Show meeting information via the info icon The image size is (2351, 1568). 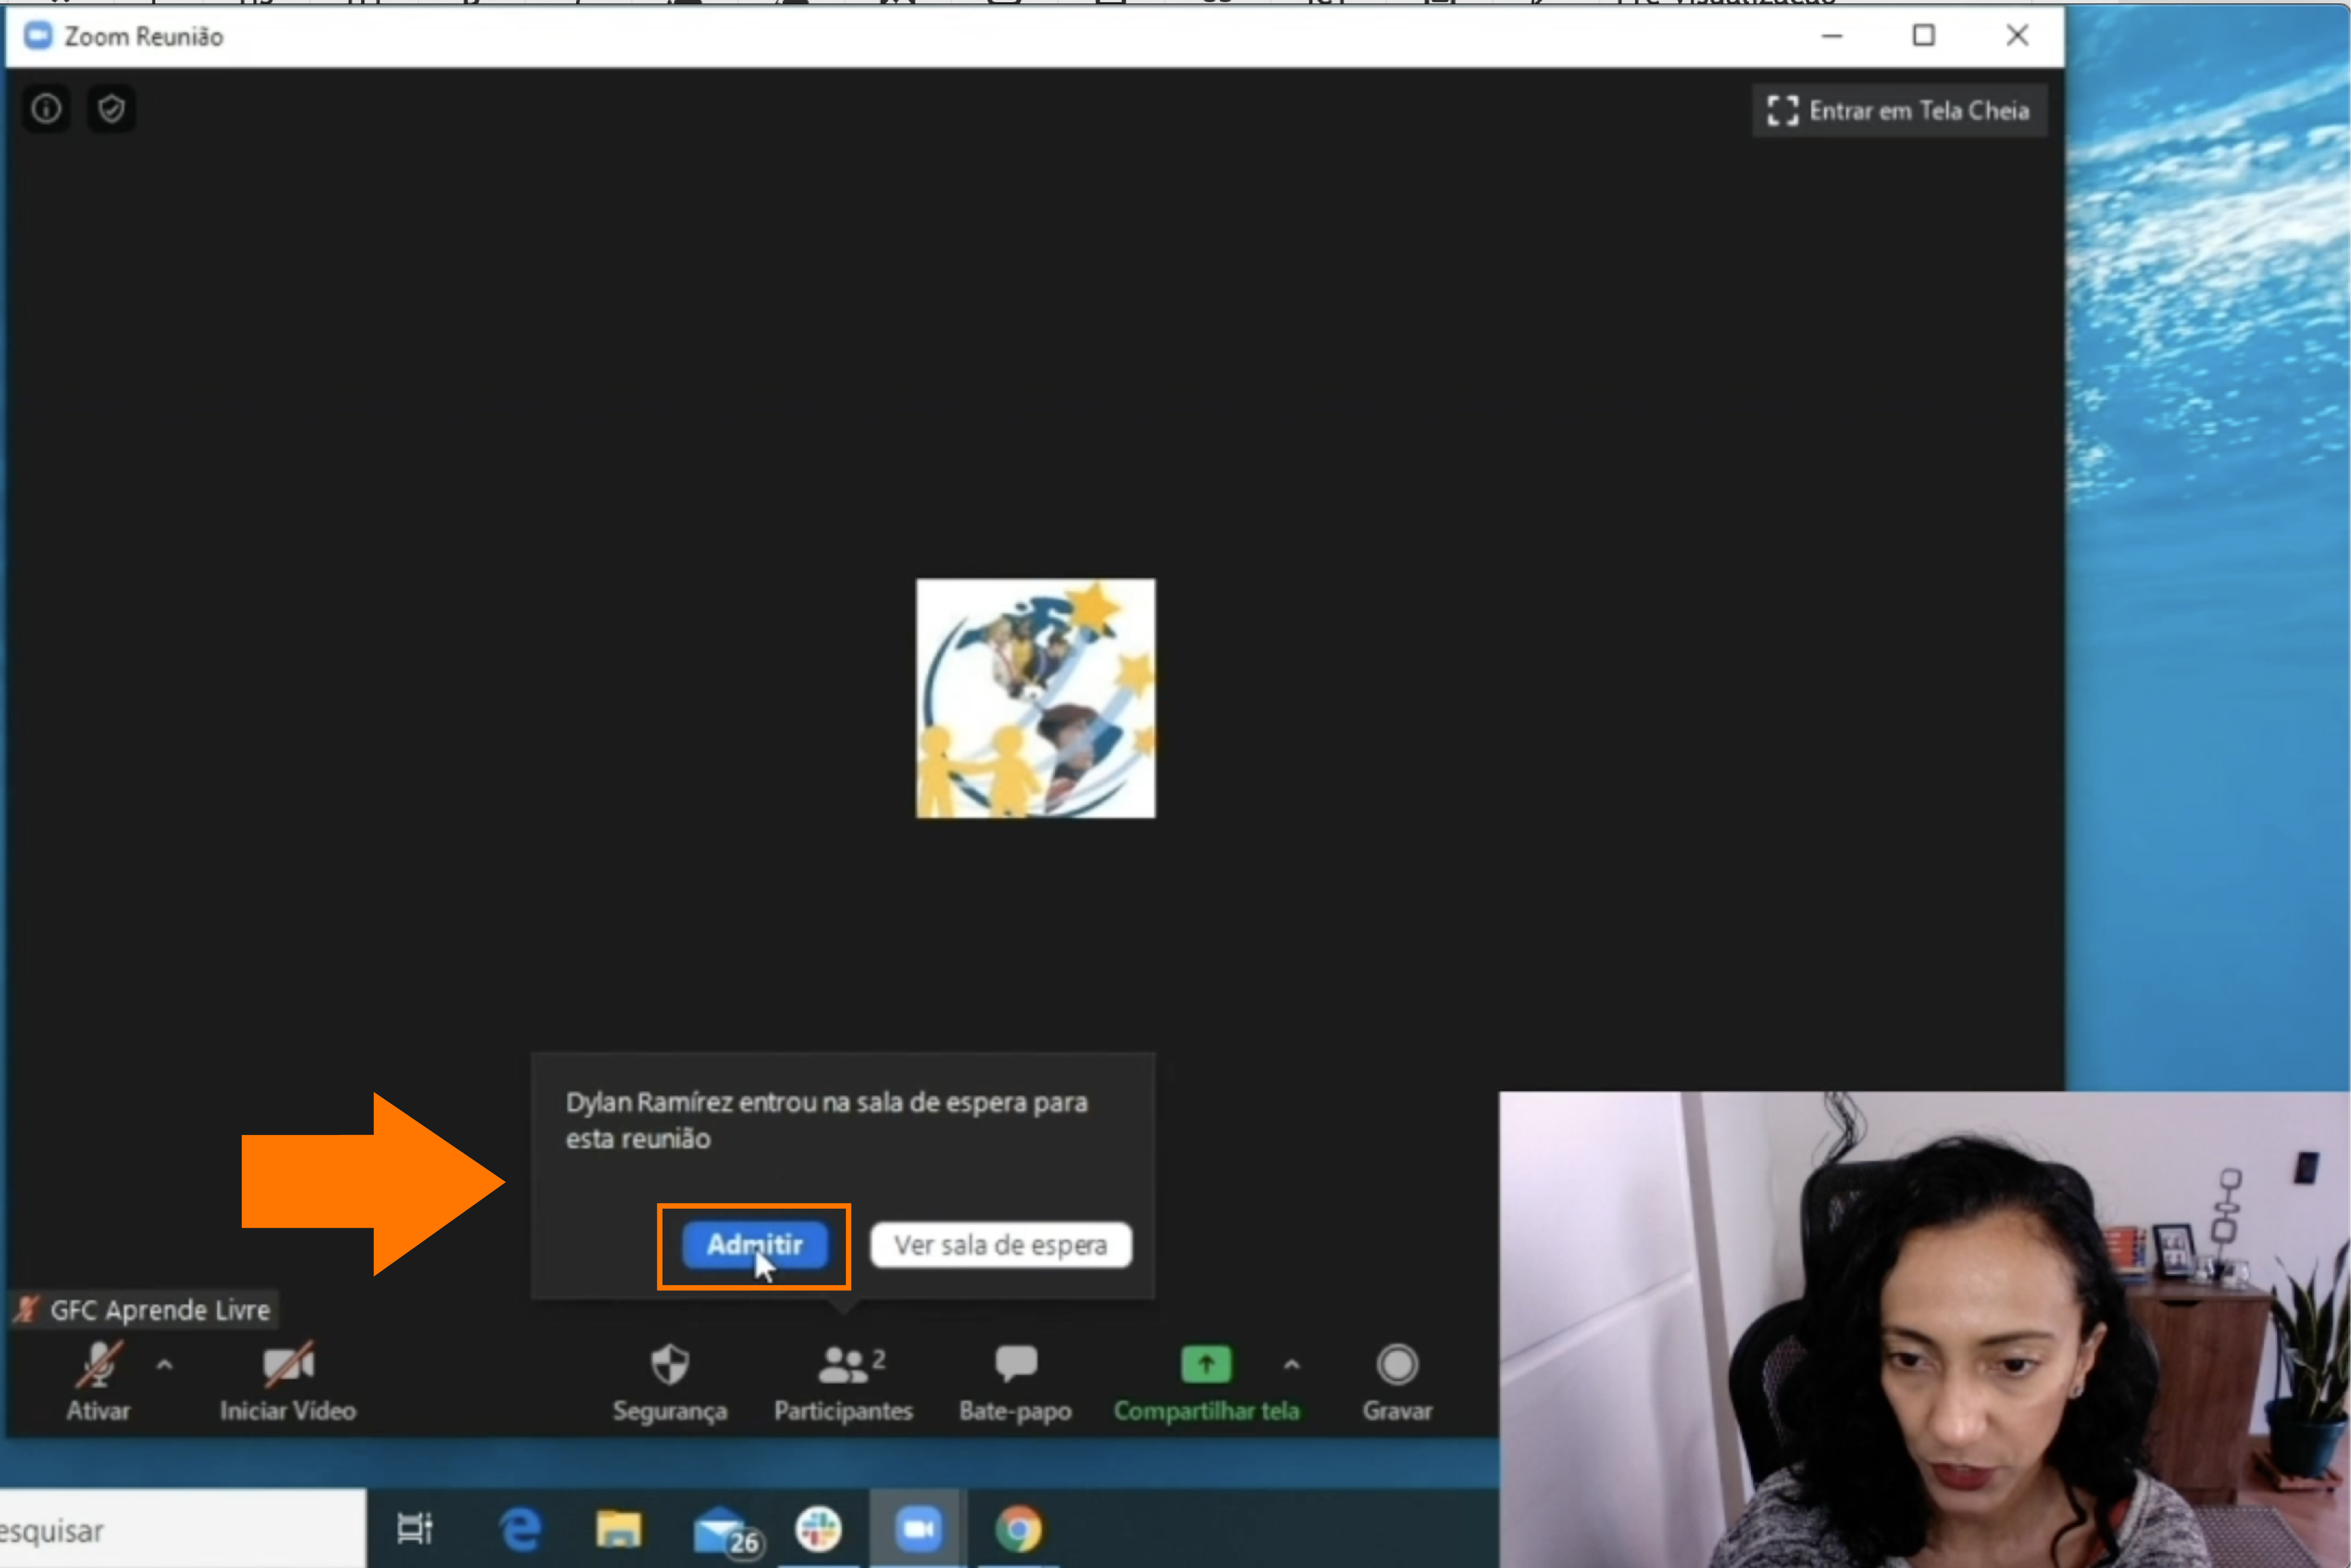46,109
